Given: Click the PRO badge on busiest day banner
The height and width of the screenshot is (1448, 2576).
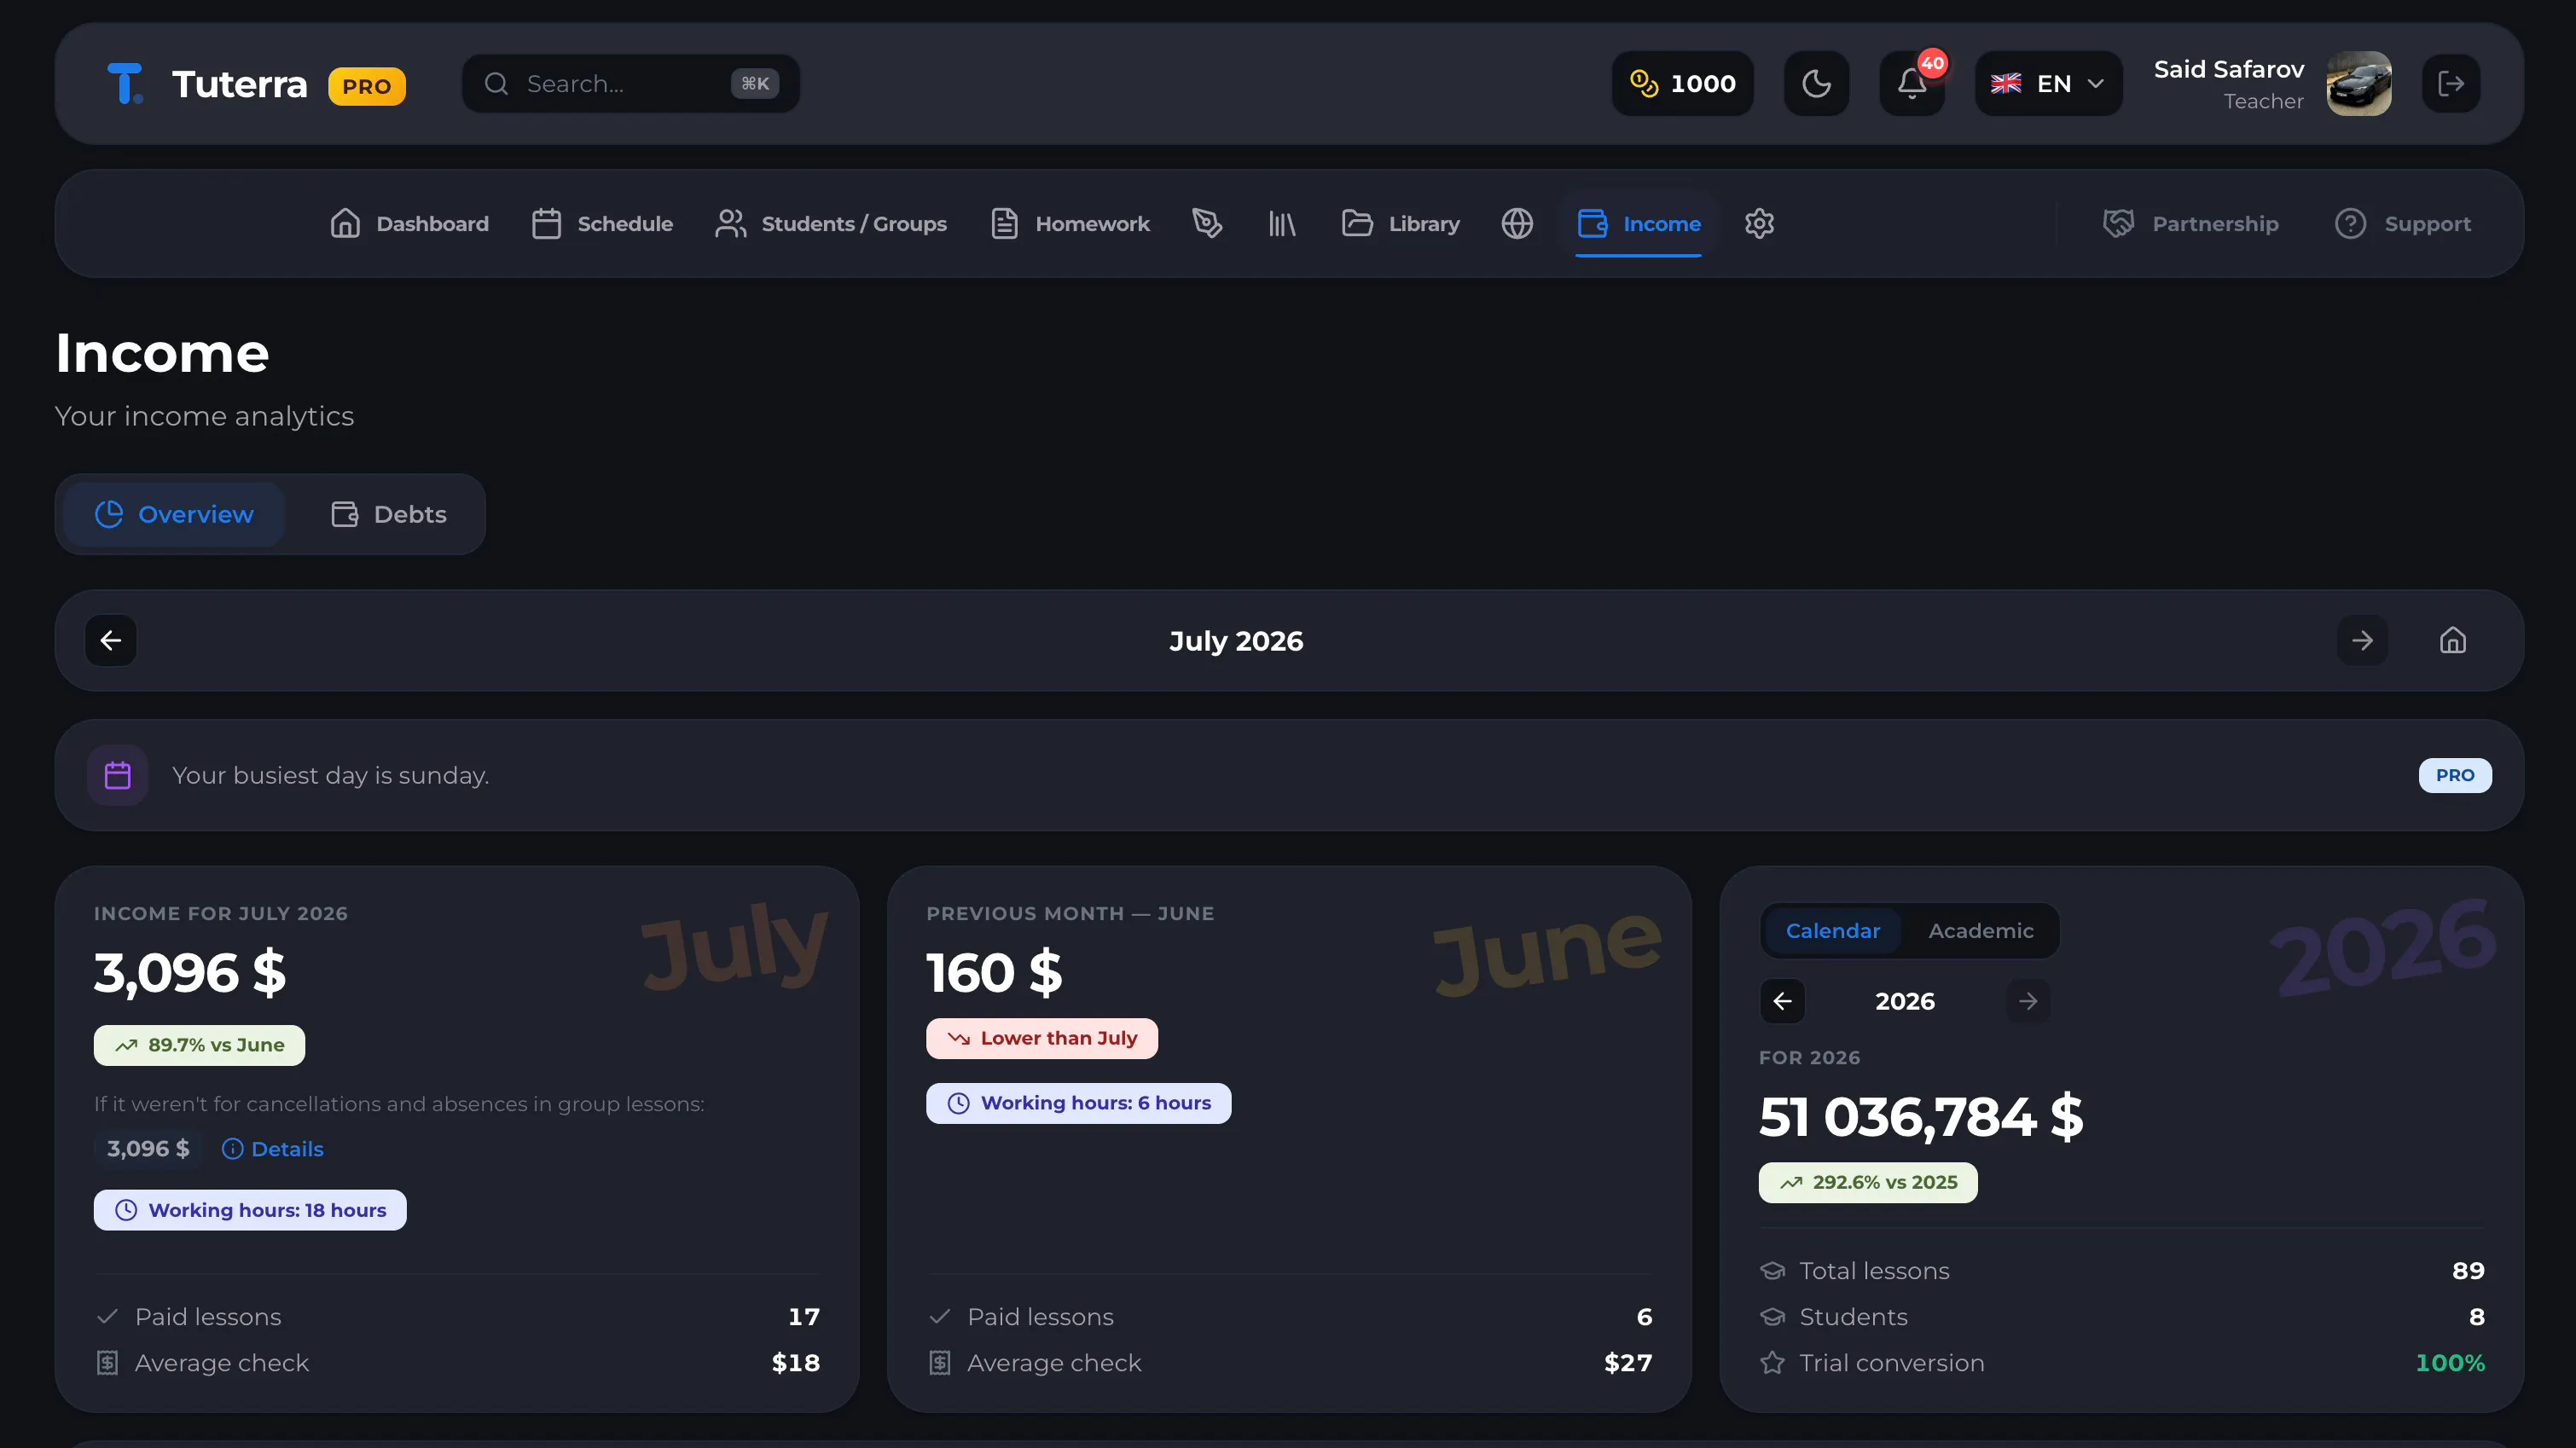Looking at the screenshot, I should point(2455,776).
